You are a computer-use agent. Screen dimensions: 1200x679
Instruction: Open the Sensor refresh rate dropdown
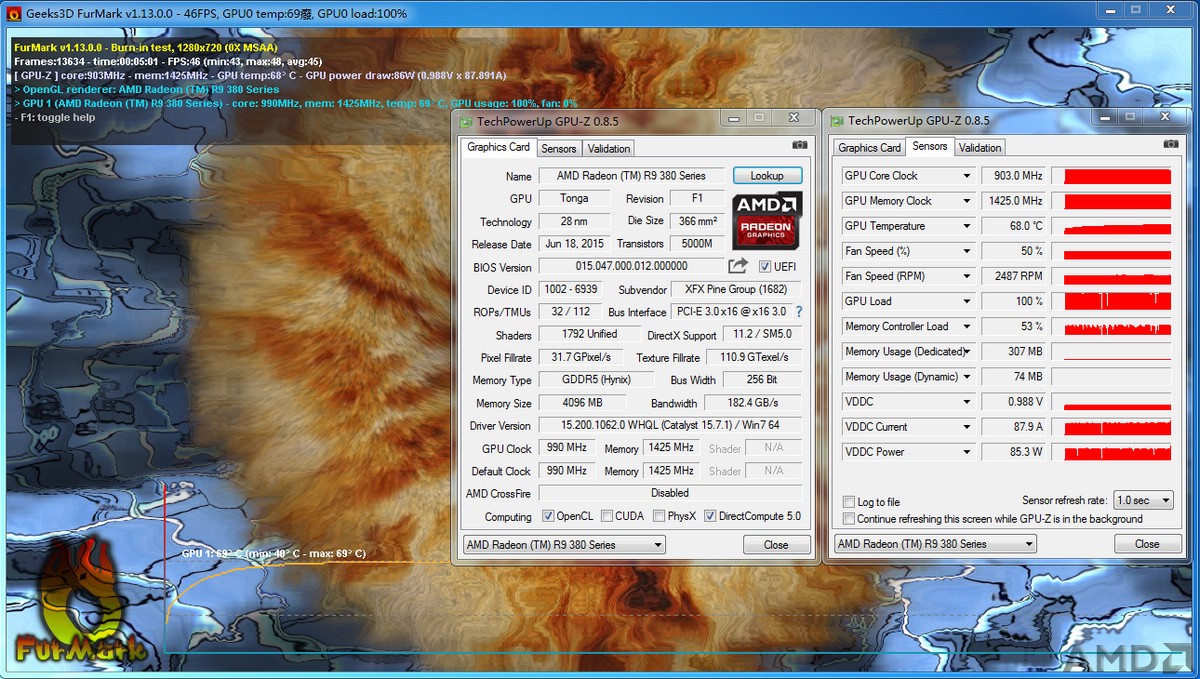[1144, 500]
